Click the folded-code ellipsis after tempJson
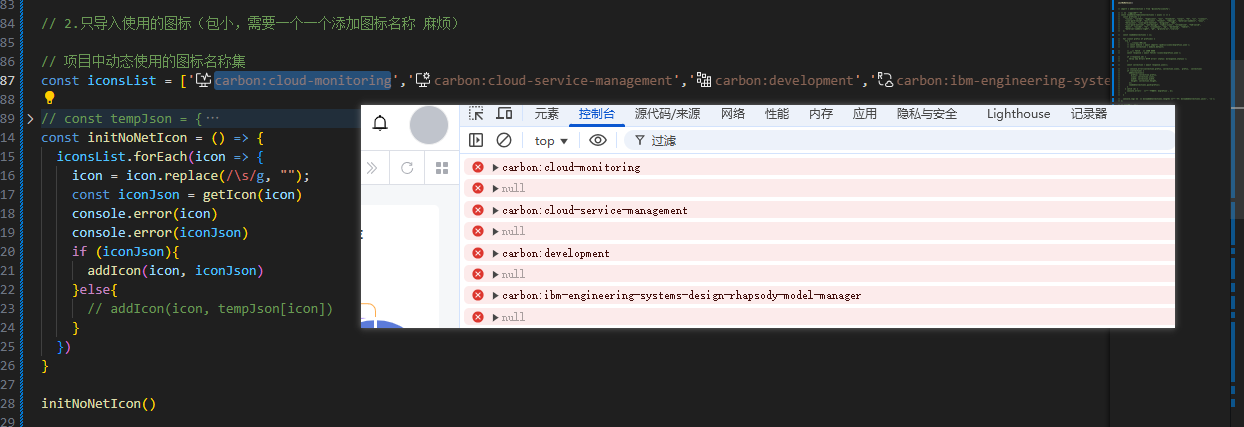 pyautogui.click(x=212, y=118)
